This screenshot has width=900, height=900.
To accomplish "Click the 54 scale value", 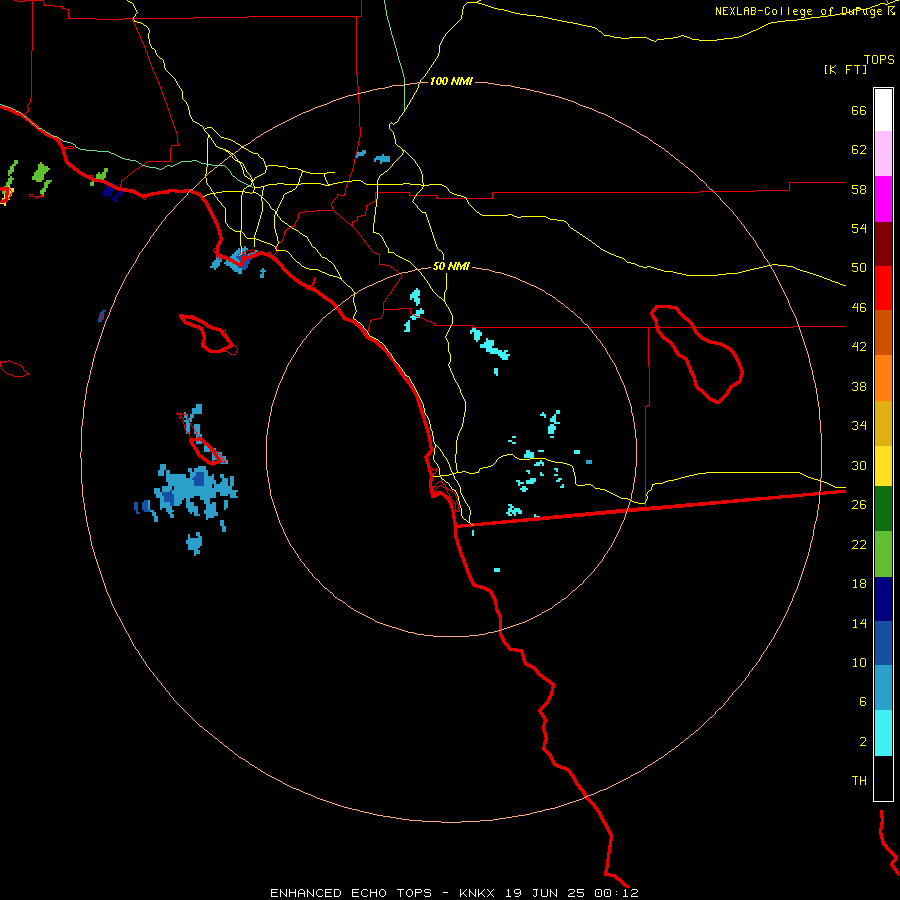I will (x=859, y=228).
